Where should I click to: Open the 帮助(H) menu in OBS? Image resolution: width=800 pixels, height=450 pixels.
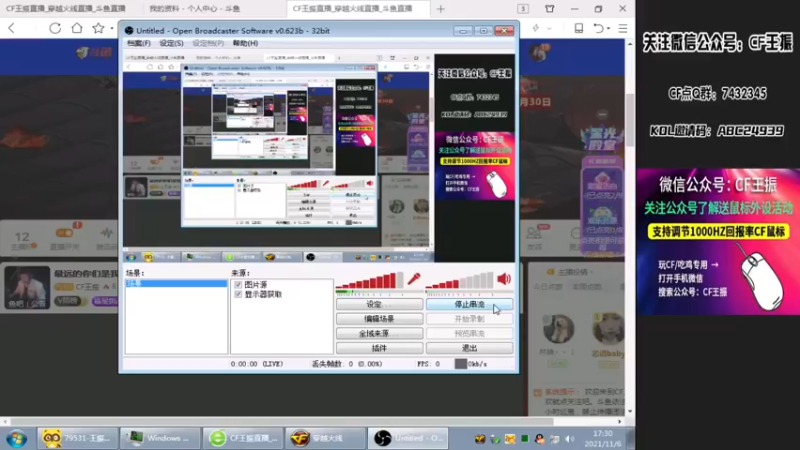[x=245, y=43]
